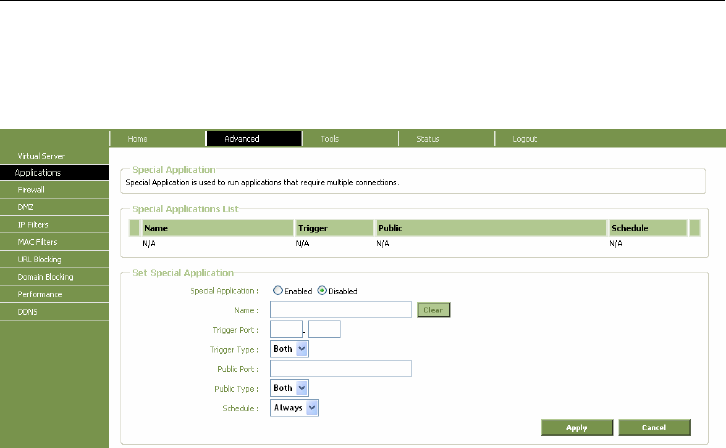Click the Name input field
726x448 pixels.
point(341,310)
